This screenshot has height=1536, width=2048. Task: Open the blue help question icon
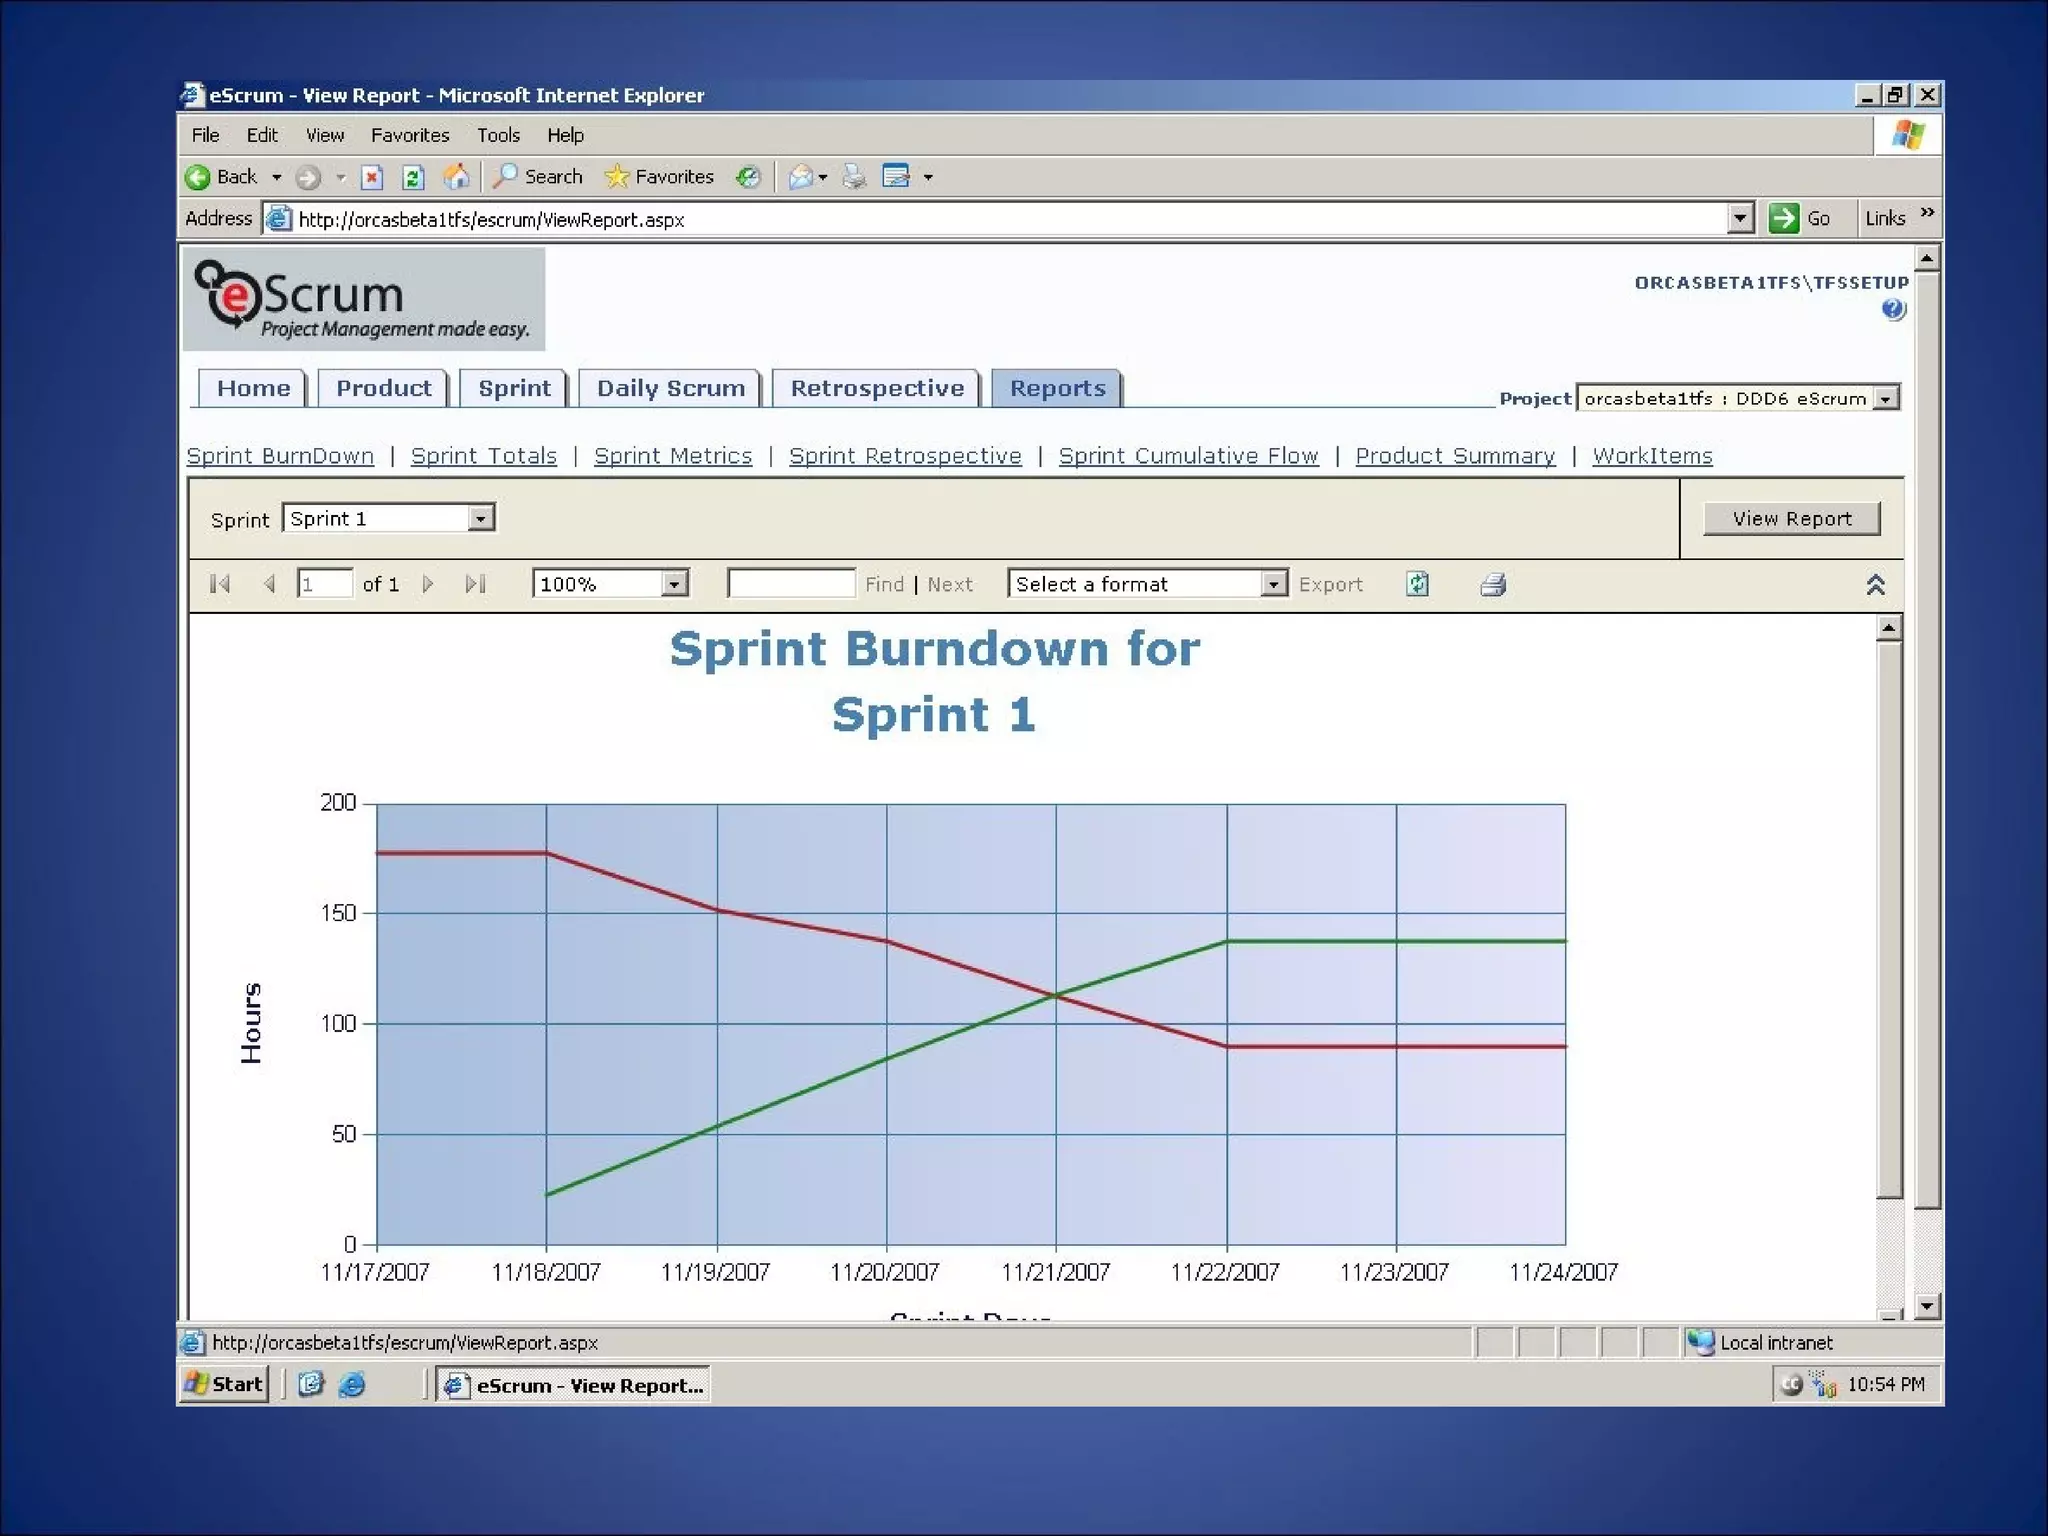click(x=1892, y=309)
